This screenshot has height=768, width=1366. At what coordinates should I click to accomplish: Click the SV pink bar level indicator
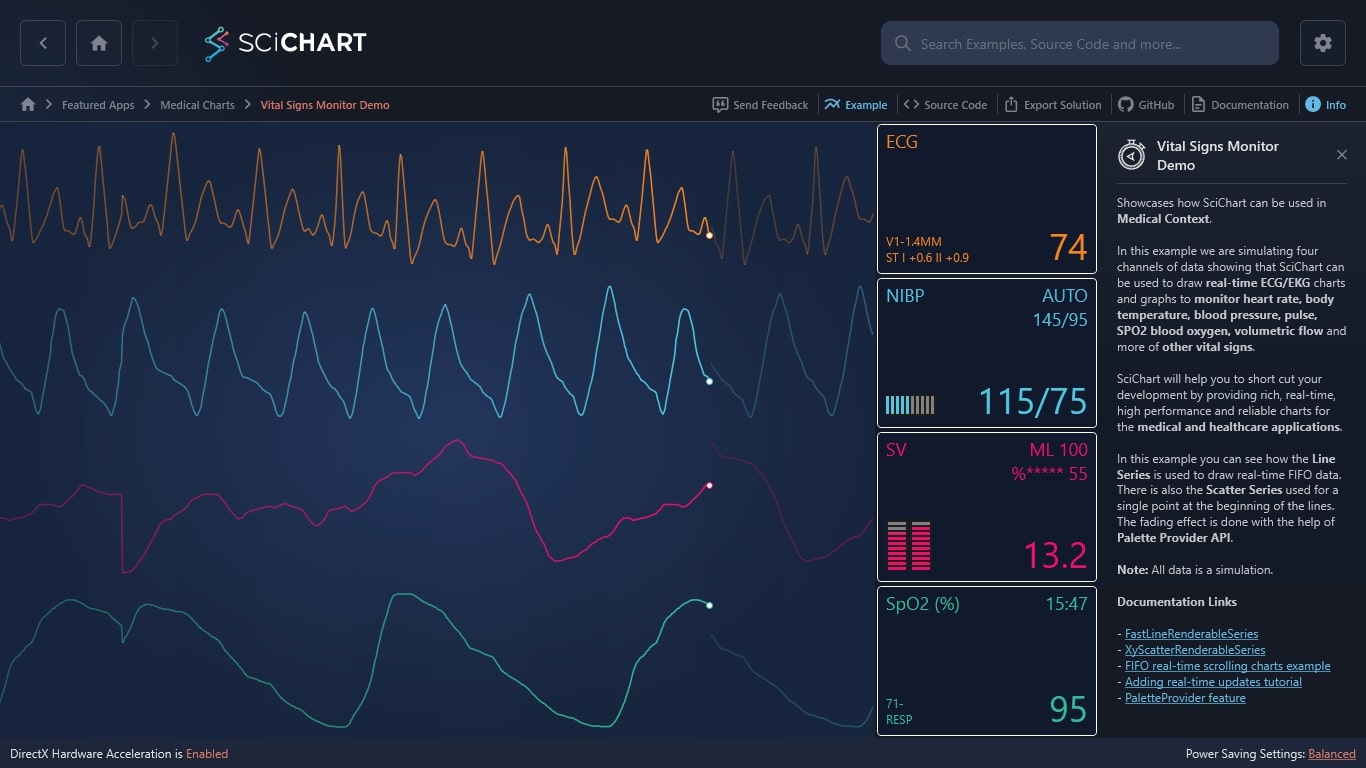[x=909, y=546]
